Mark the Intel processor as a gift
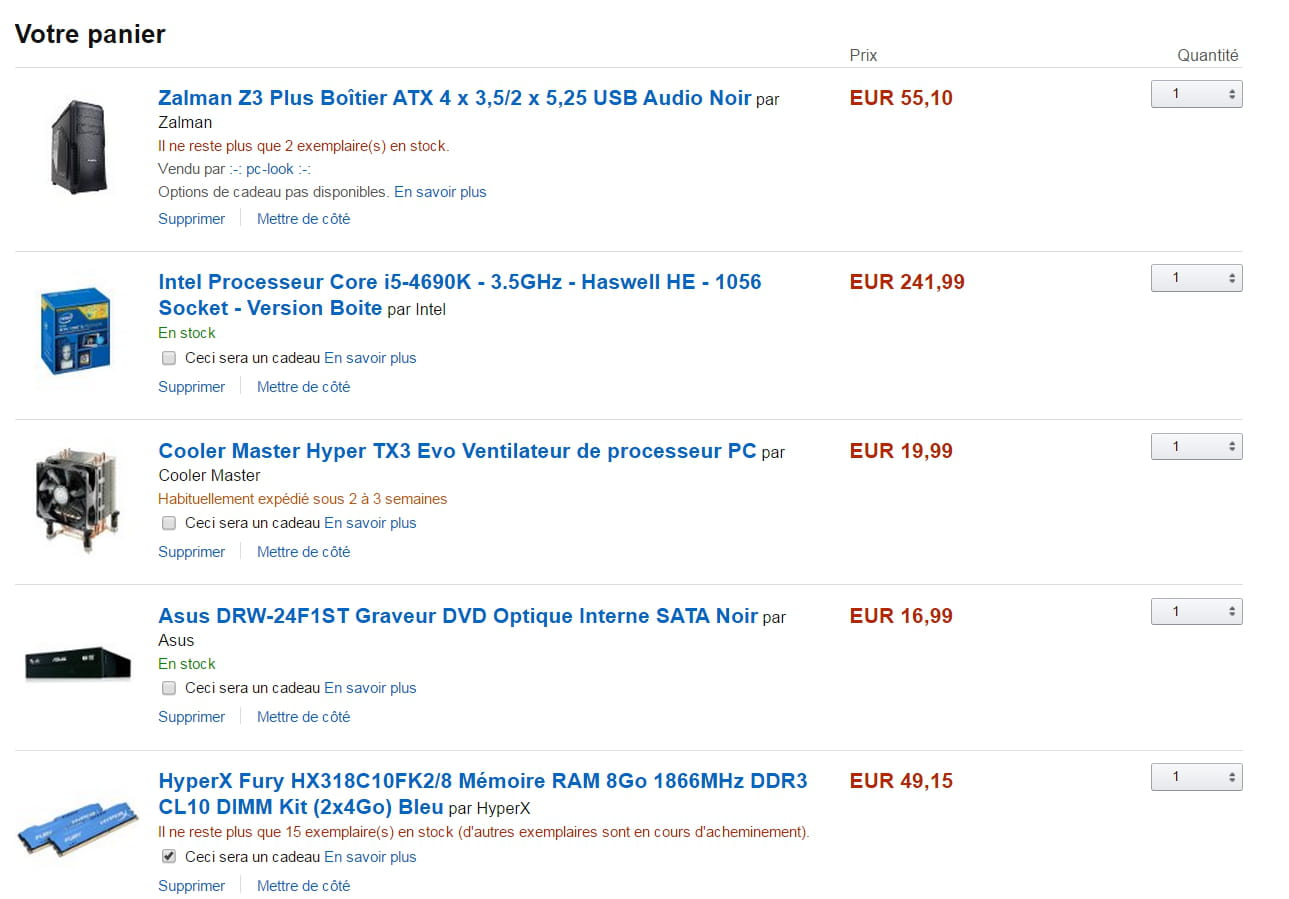This screenshot has width=1289, height=899. pos(169,358)
